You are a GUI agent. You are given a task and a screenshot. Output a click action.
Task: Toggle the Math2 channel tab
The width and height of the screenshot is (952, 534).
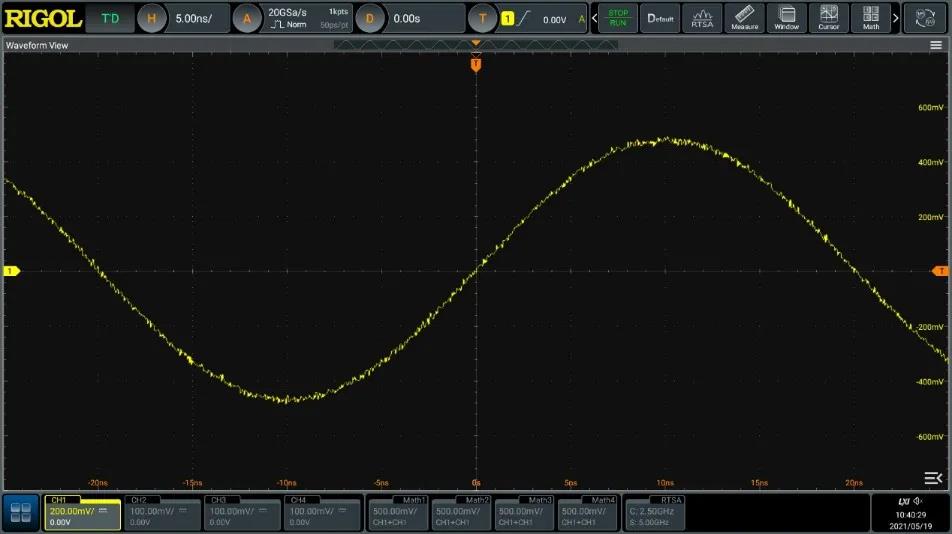[461, 513]
